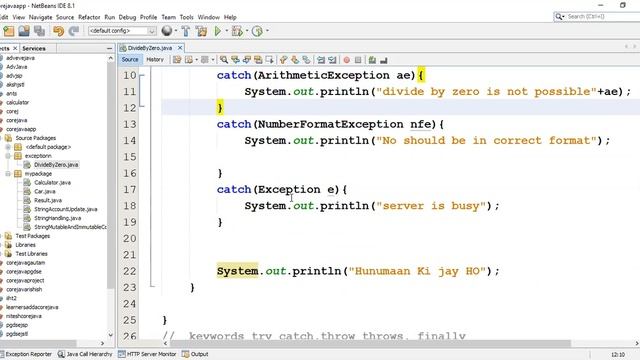Click the editor horizontal scrollbar
The height and width of the screenshot is (360, 640).
[369, 343]
